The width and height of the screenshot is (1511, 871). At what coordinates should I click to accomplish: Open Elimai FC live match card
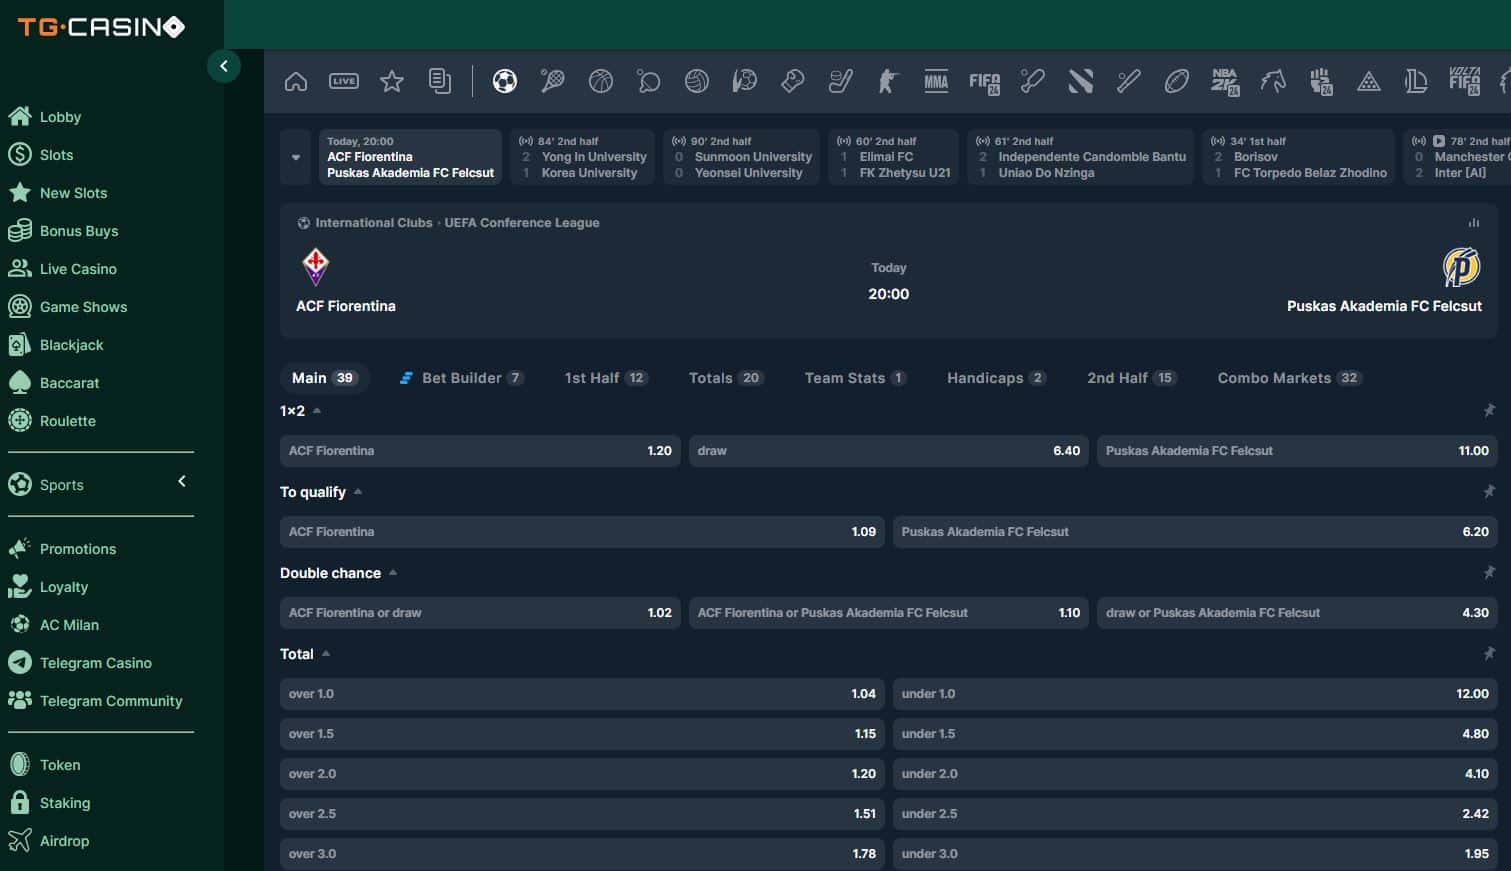tap(893, 157)
